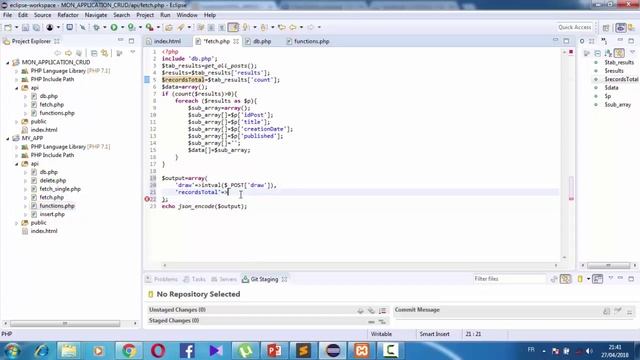The height and width of the screenshot is (360, 640).
Task: Close the fetch.php editor tab
Action: tap(236, 41)
